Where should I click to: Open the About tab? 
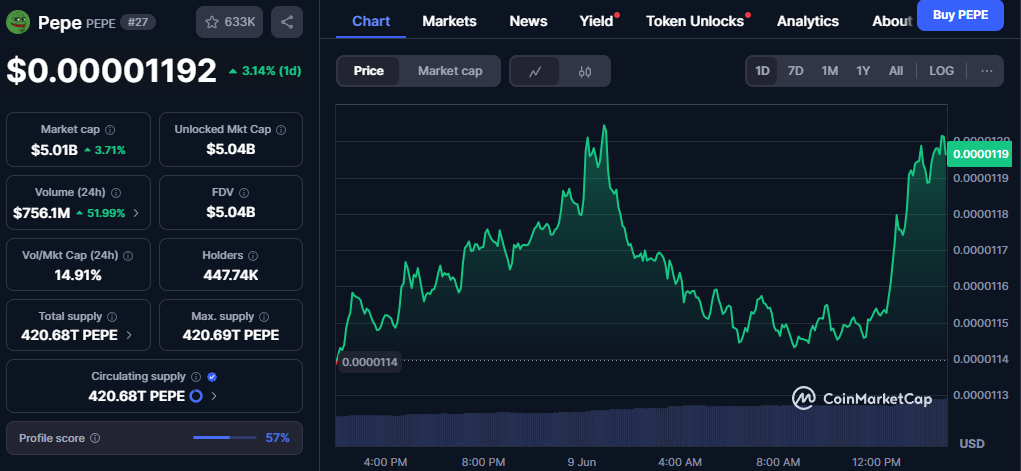pyautogui.click(x=893, y=21)
